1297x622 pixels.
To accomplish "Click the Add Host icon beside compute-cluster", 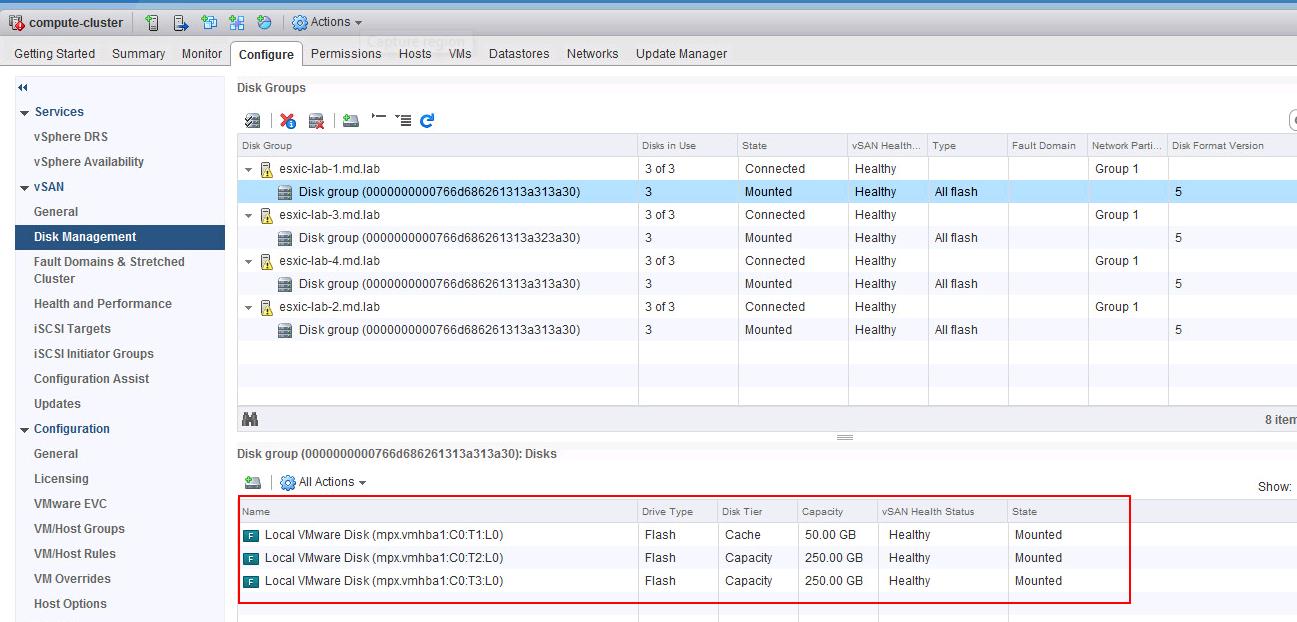I will click(x=152, y=22).
